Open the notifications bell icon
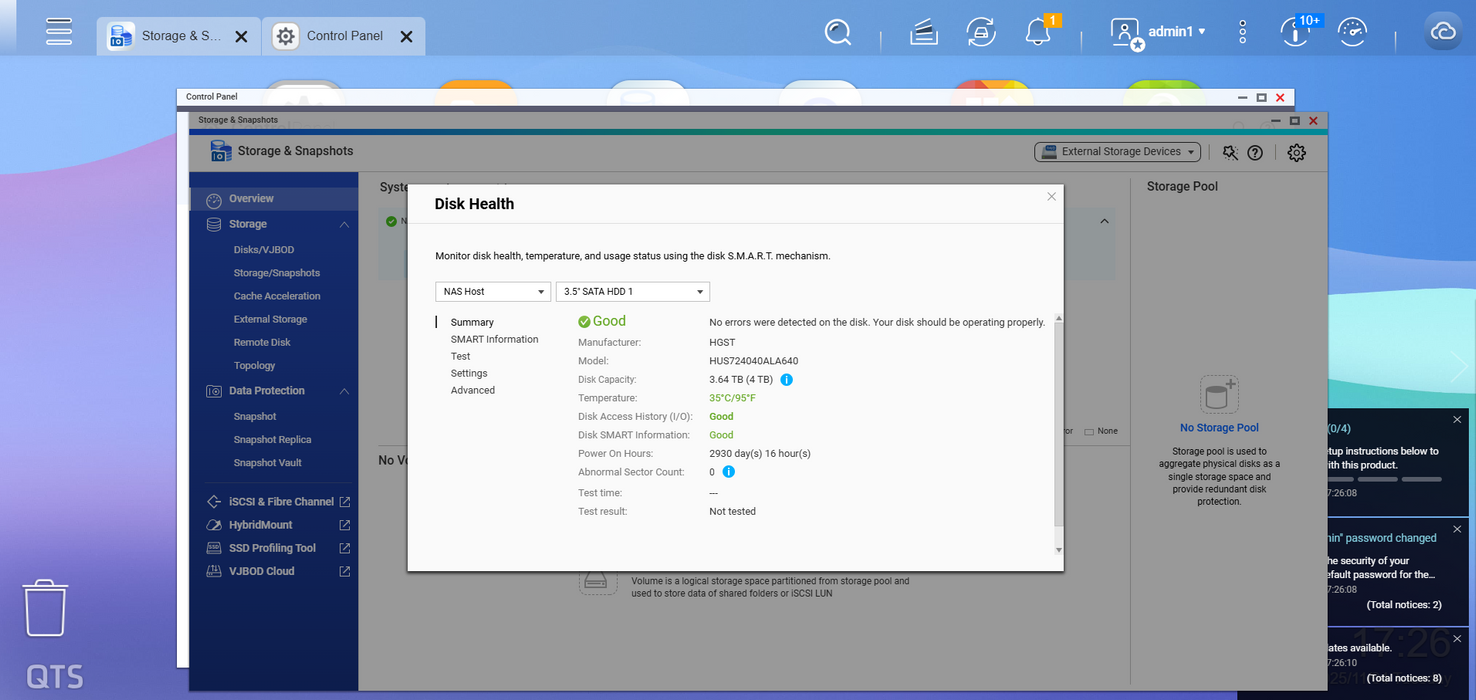1476x700 pixels. point(1038,33)
